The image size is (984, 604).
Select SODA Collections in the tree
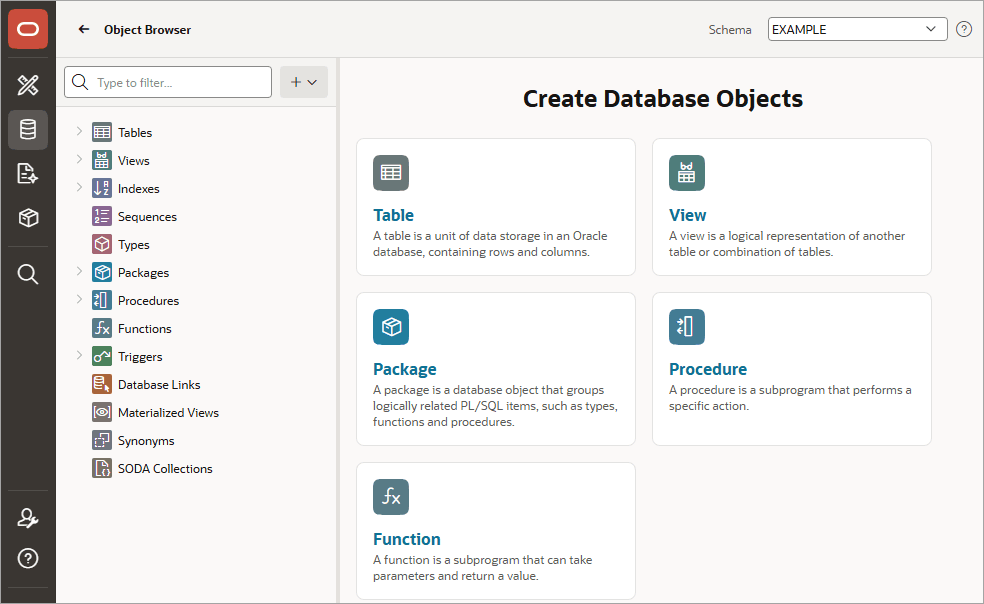tap(165, 468)
